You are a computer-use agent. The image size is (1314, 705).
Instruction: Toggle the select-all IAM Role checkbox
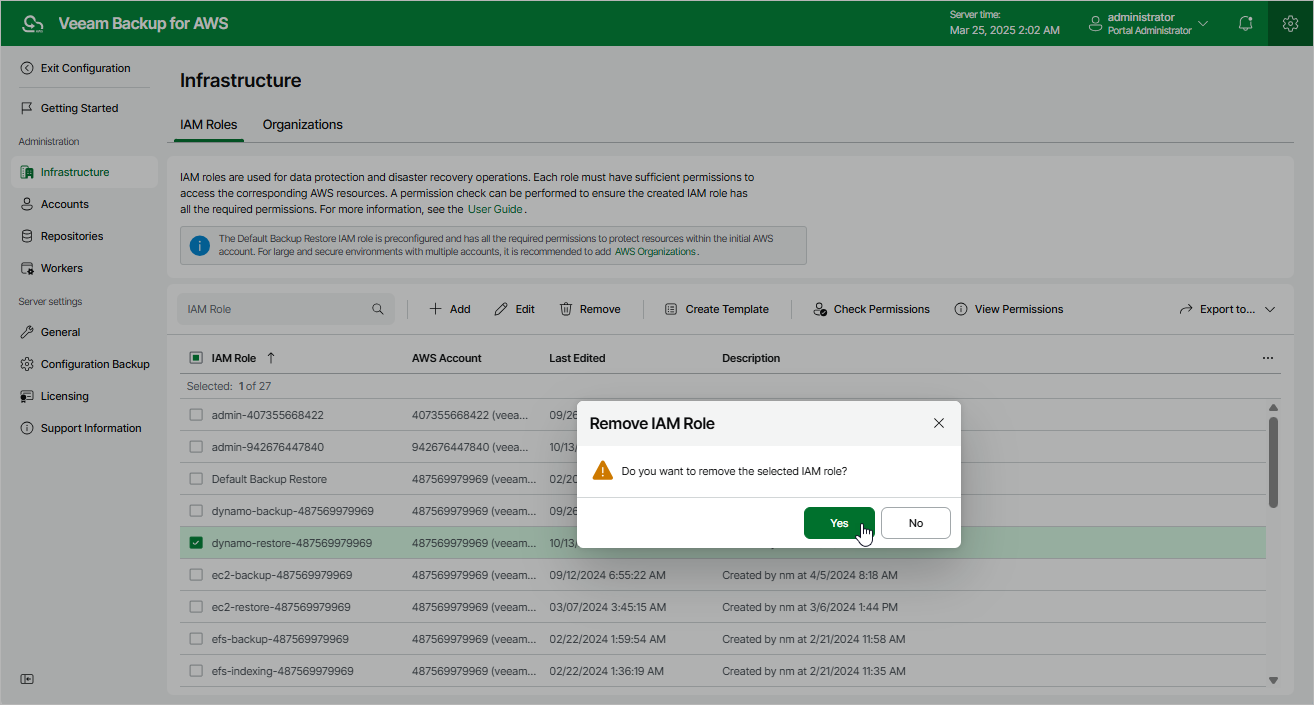coord(196,358)
